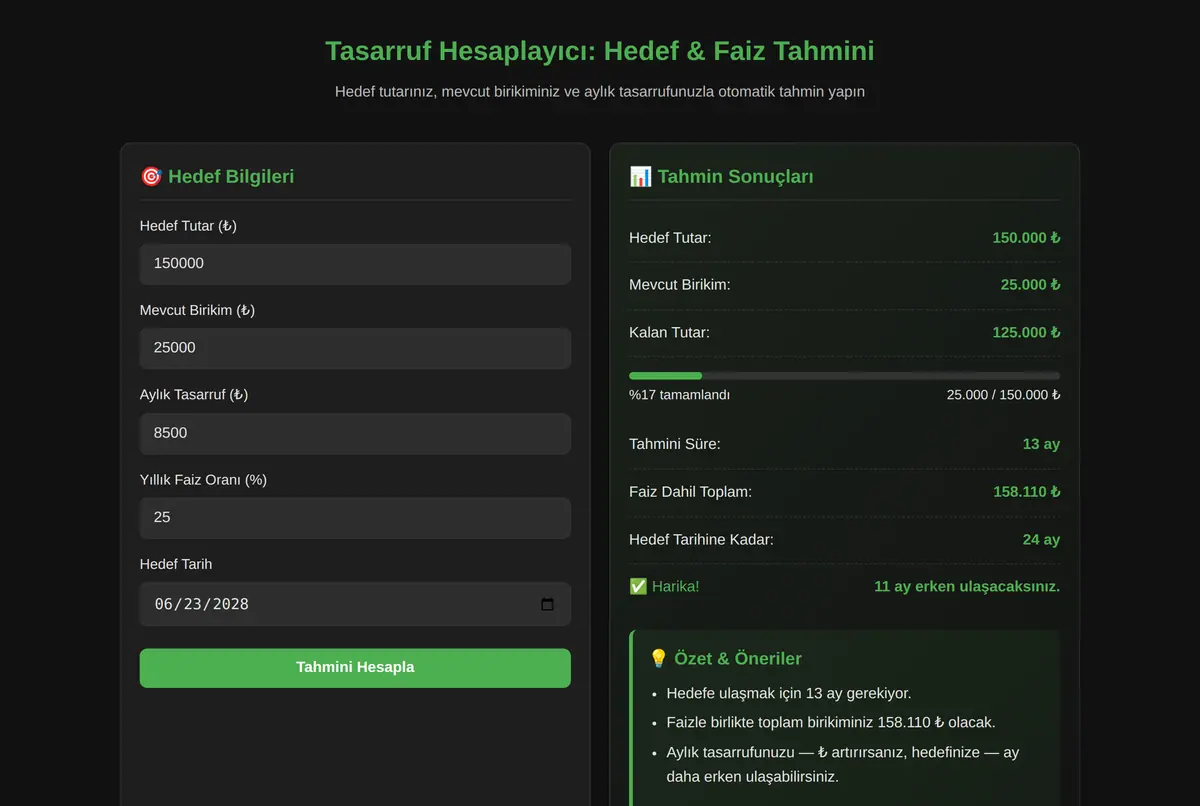This screenshot has width=1200, height=806.
Task: Click the bullet Hedefe ulaşmak için 13 ay gerekiyor
Action: coord(788,694)
